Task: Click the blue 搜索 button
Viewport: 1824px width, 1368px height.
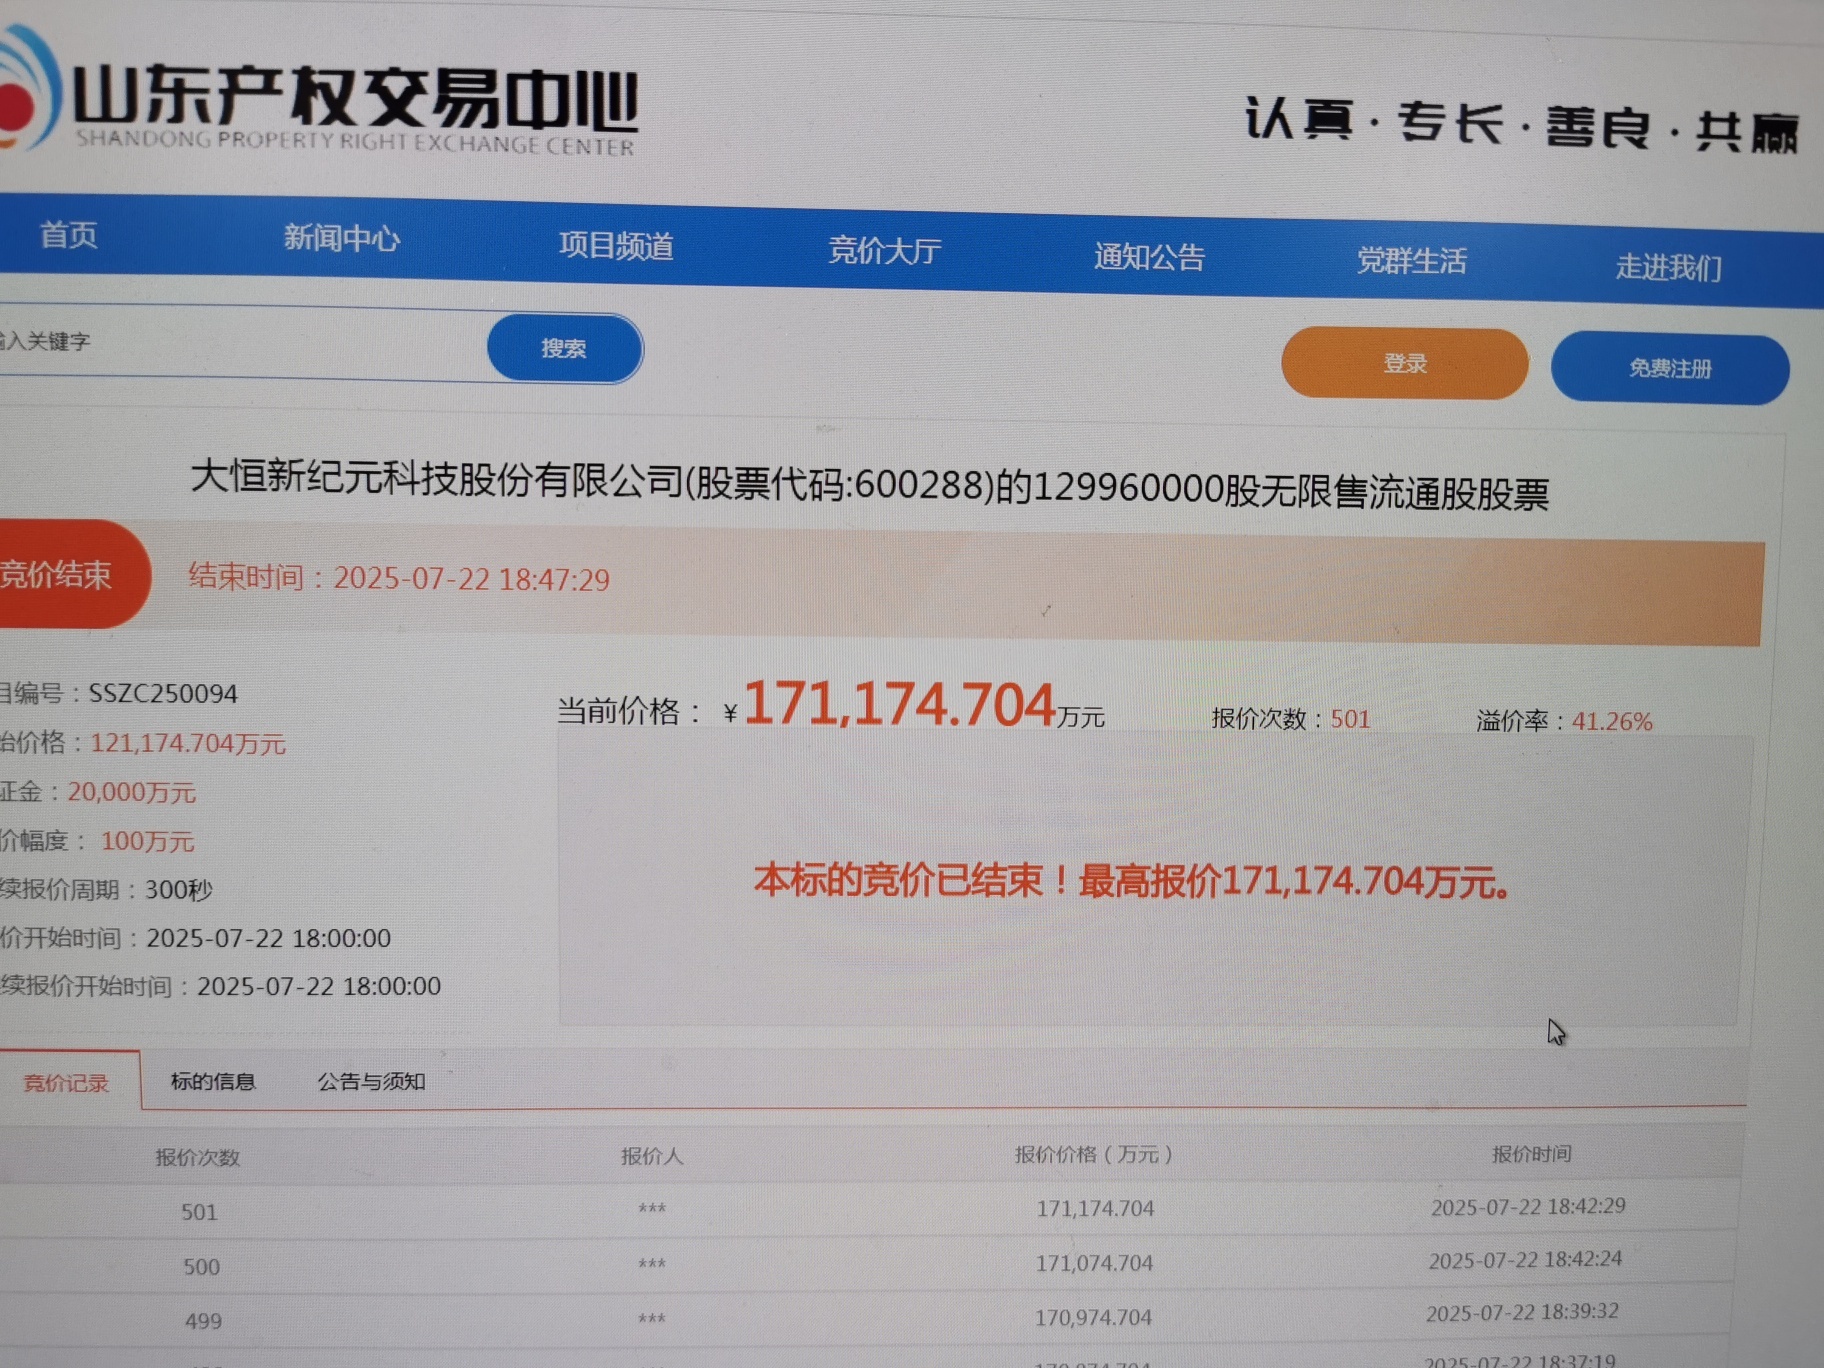Action: [x=565, y=348]
